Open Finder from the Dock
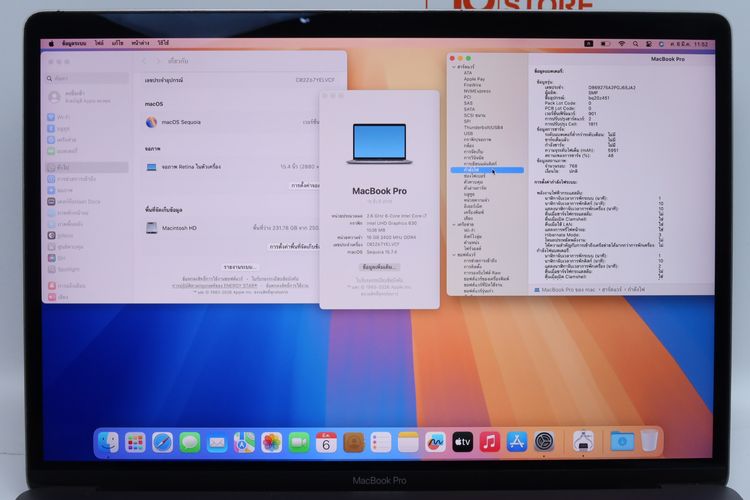Screen dimensions: 750x500 [109, 443]
